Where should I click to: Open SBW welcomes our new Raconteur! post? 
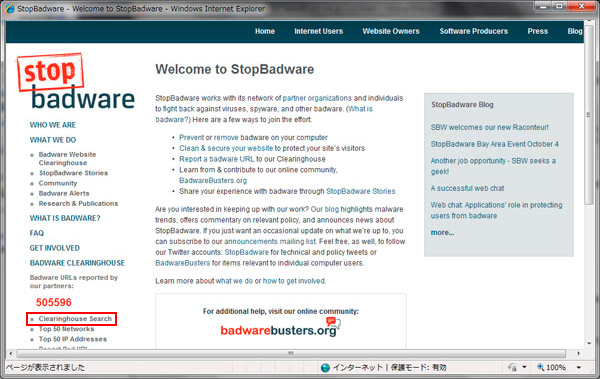(x=489, y=127)
